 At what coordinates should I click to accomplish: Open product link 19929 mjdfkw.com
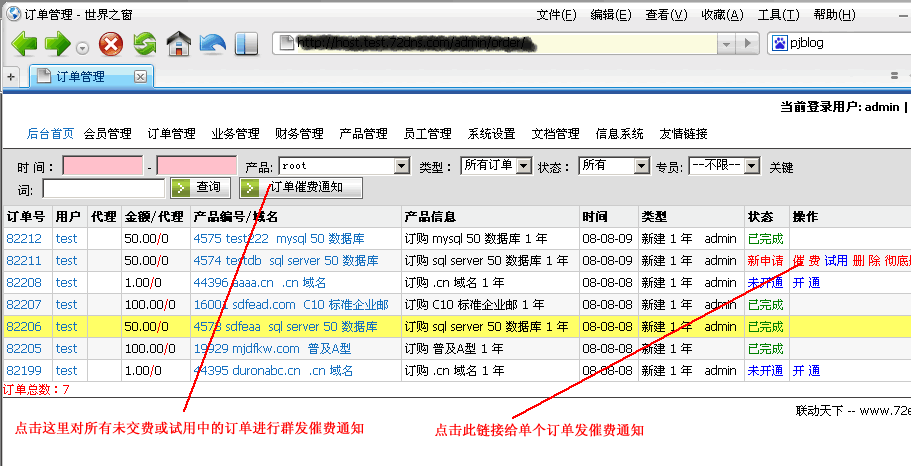[x=272, y=349]
